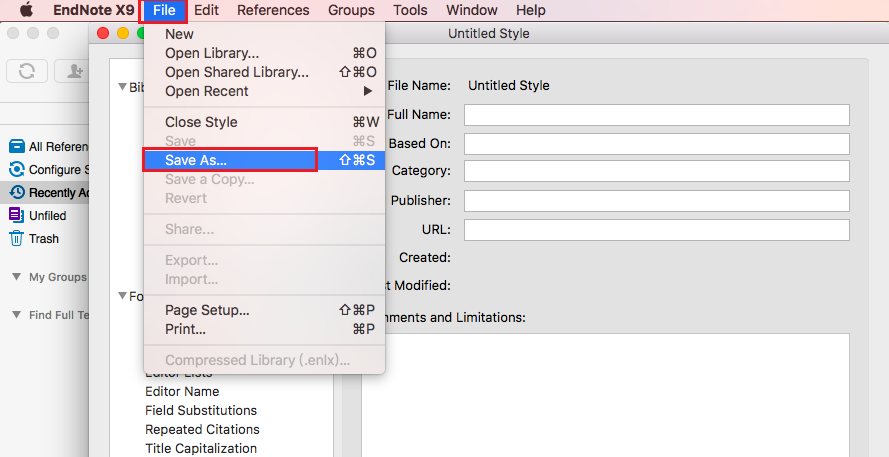Click the Based On input field
Screen dimensions: 889x457
click(x=657, y=143)
